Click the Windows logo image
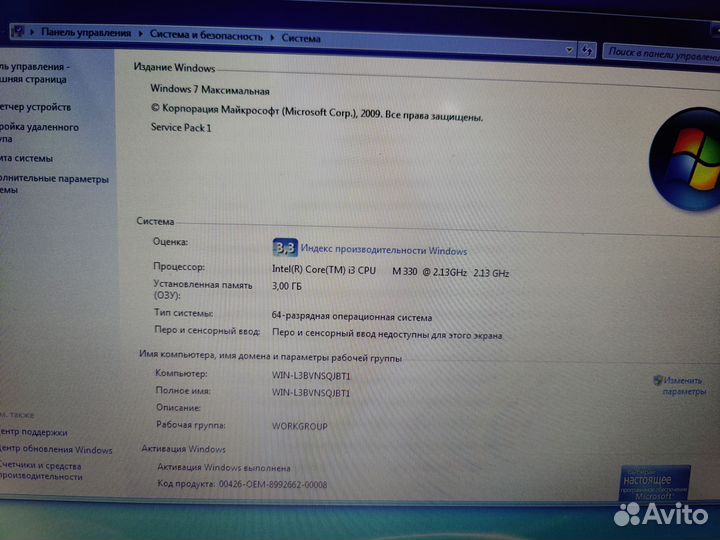The width and height of the screenshot is (720, 540). [685, 159]
